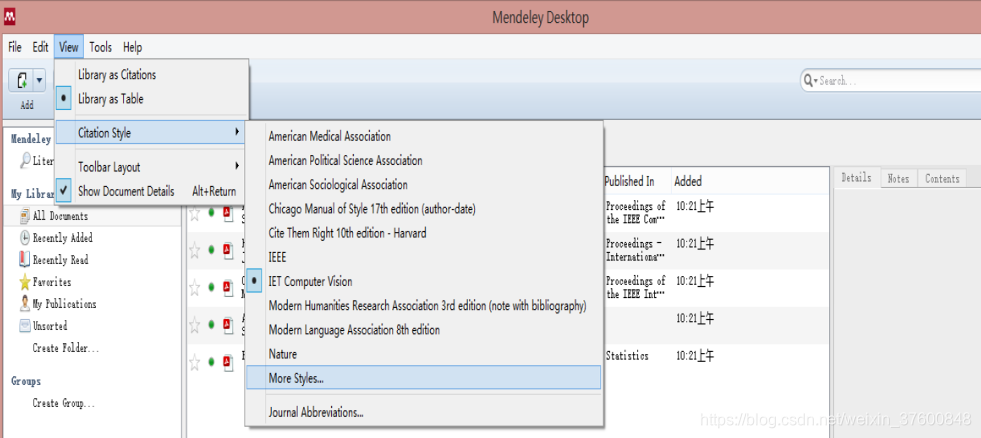Open the File menu
The height and width of the screenshot is (438, 981).
click(x=15, y=47)
